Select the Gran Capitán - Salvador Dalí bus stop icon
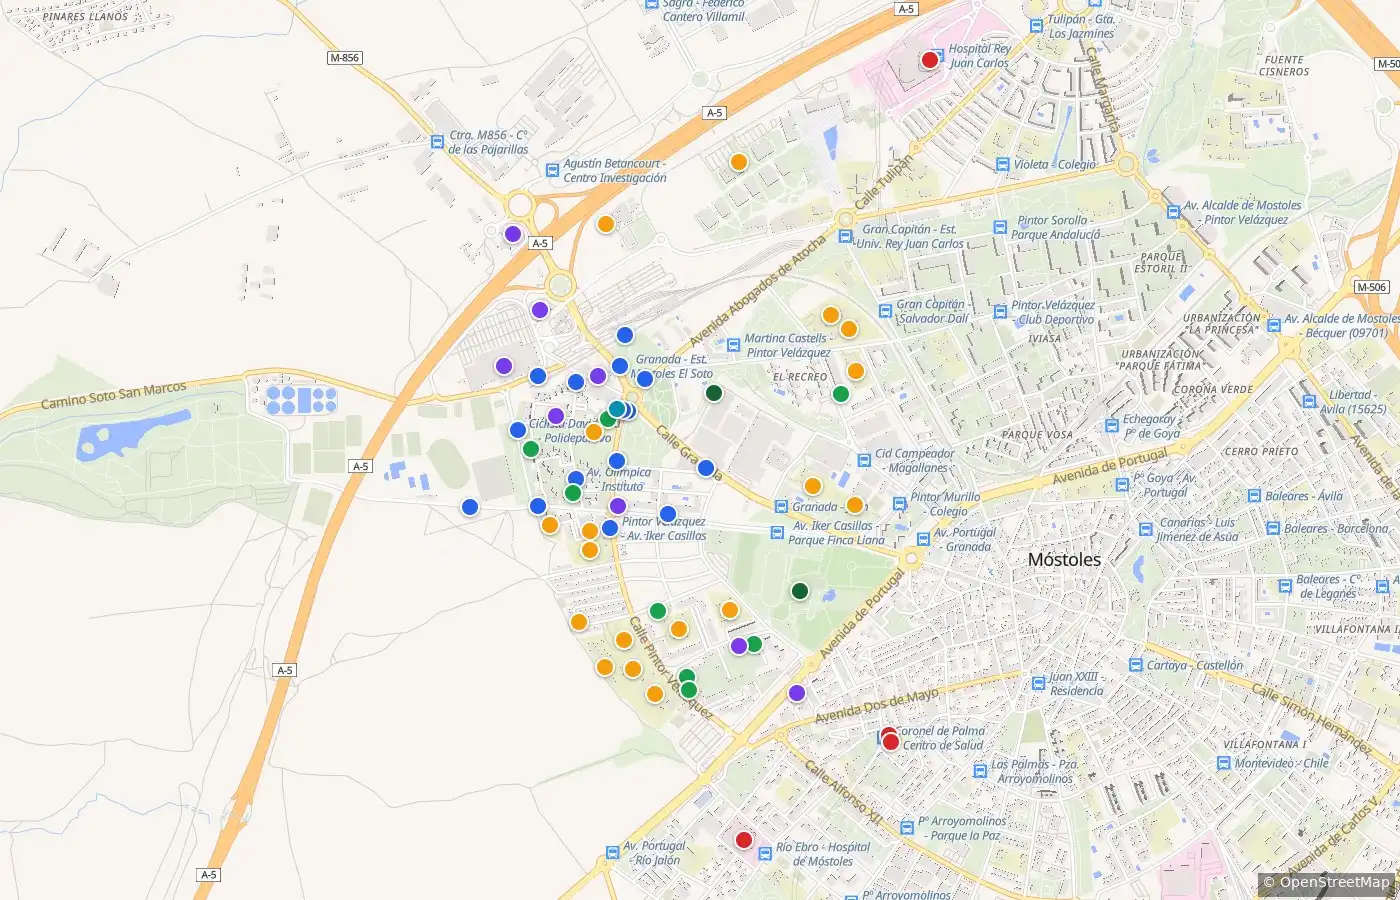The width and height of the screenshot is (1400, 900). coord(885,311)
